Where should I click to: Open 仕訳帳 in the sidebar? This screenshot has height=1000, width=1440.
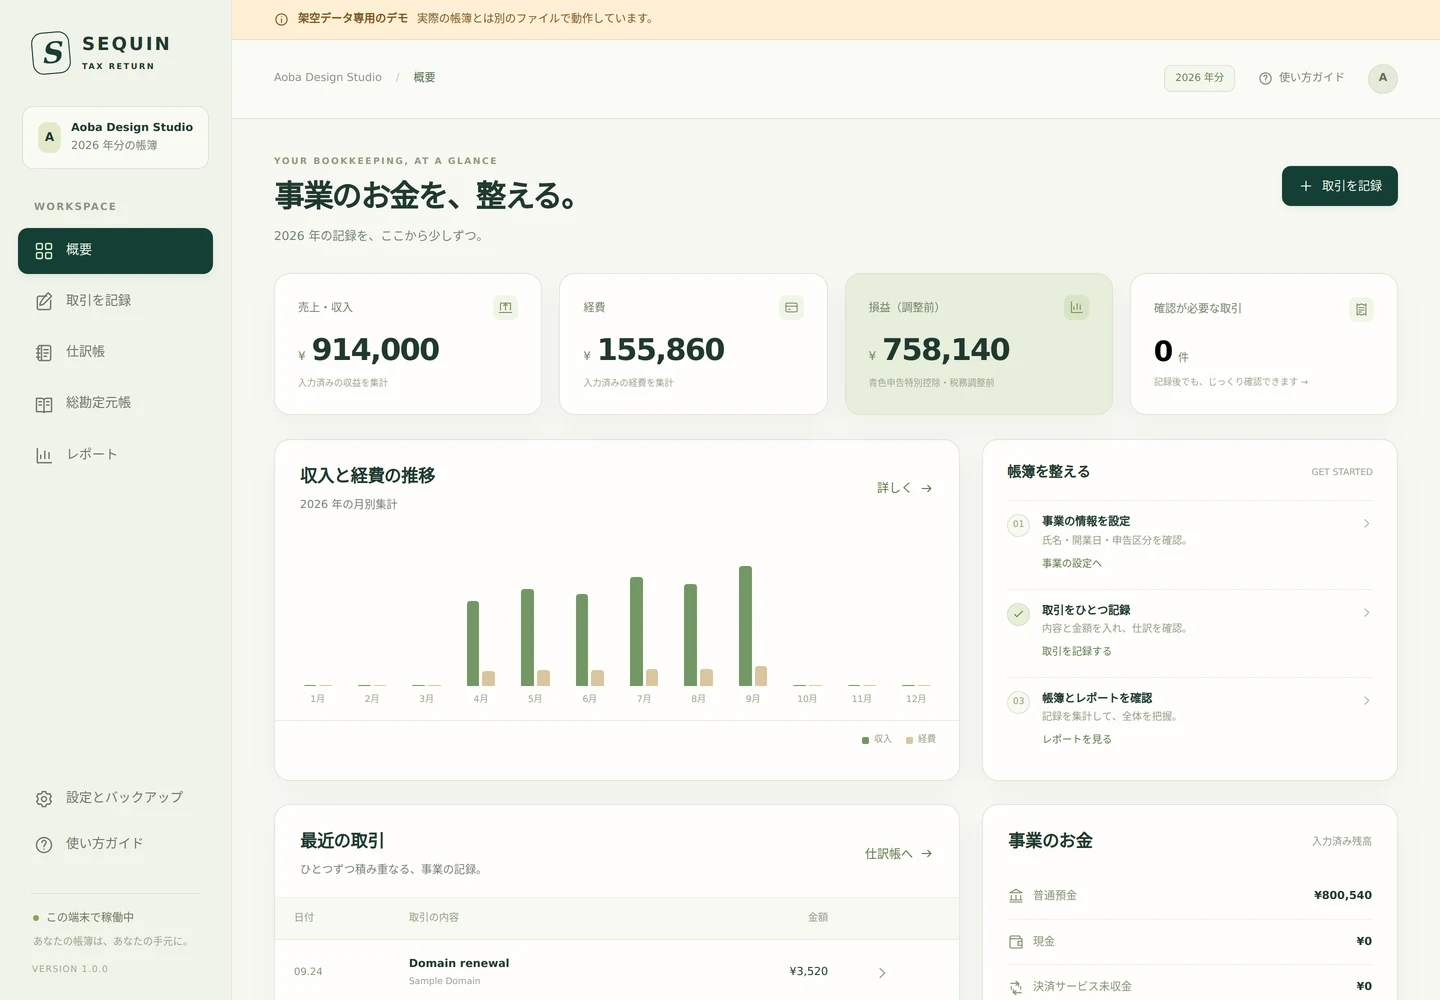click(x=115, y=352)
